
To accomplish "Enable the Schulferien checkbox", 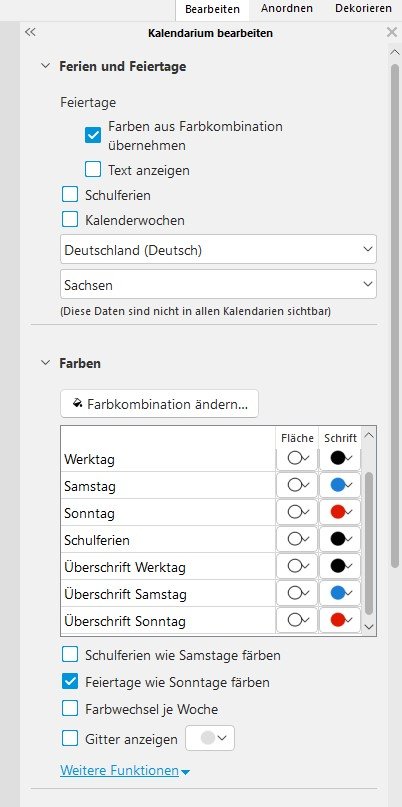I will [x=69, y=195].
